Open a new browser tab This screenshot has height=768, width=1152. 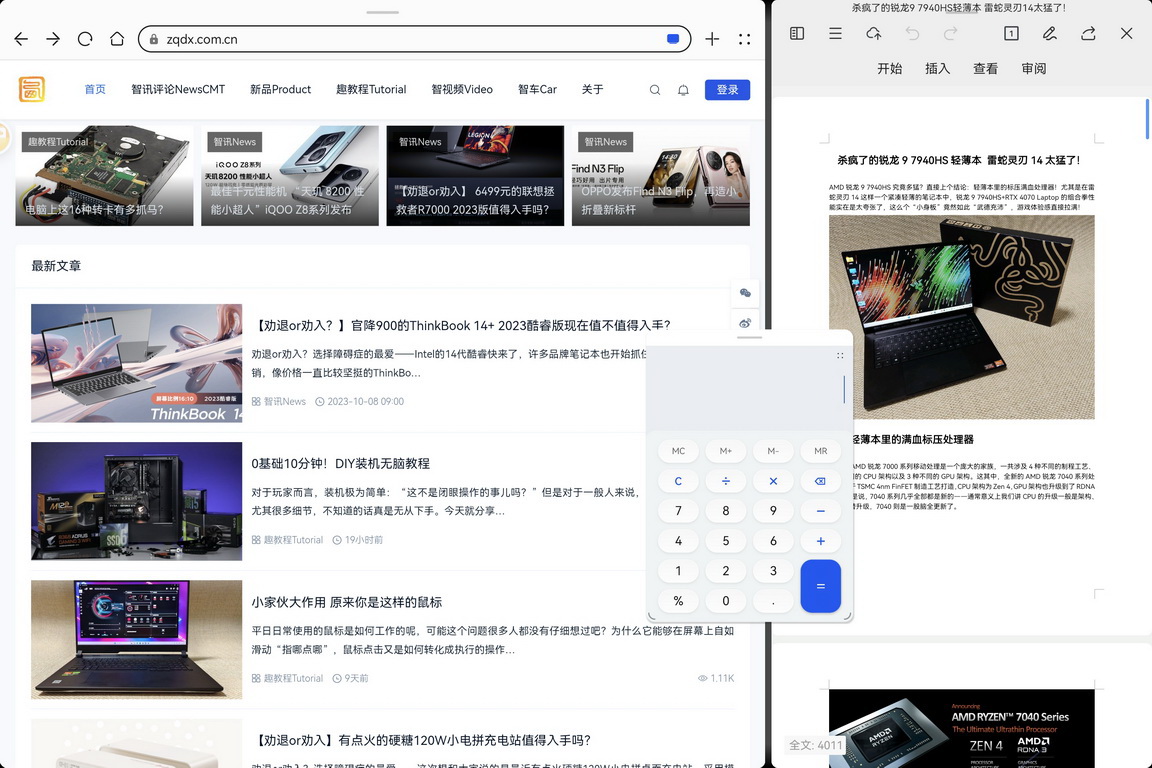click(712, 39)
